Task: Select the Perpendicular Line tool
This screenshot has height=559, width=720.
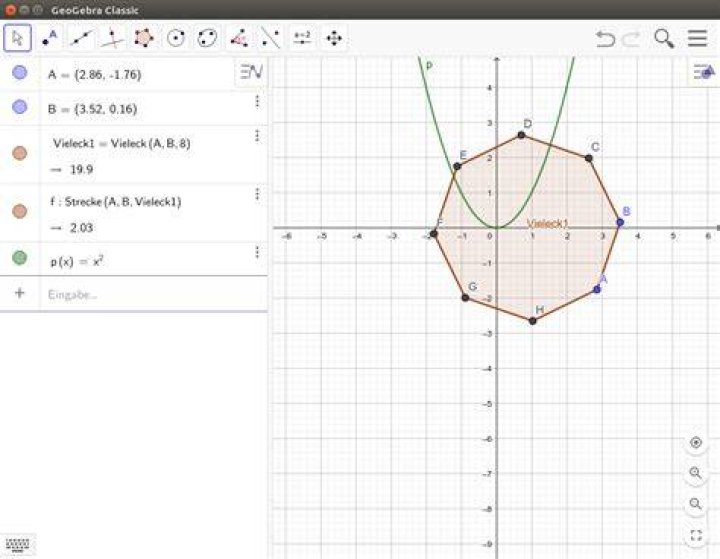Action: click(x=112, y=38)
